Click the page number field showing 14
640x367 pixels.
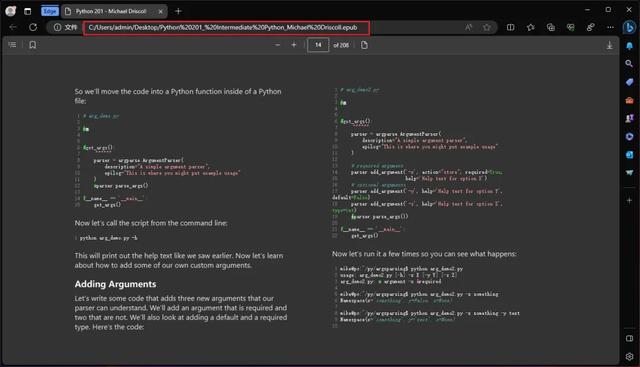(x=318, y=45)
